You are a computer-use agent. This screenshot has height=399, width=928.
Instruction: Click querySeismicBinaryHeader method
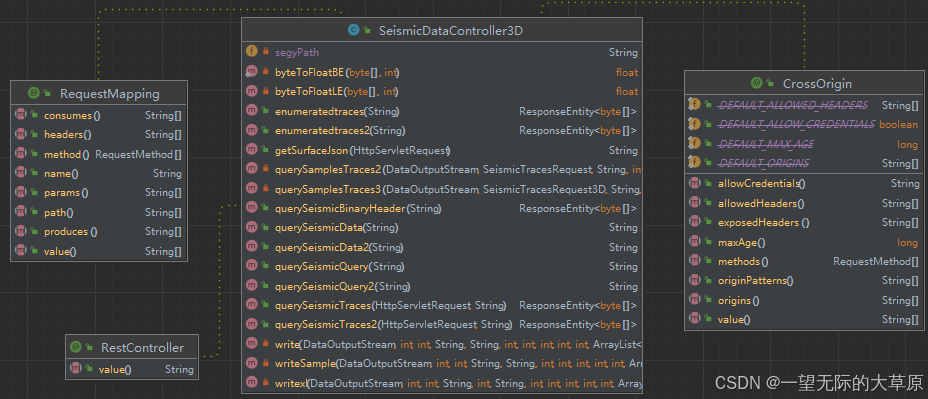tap(442, 208)
